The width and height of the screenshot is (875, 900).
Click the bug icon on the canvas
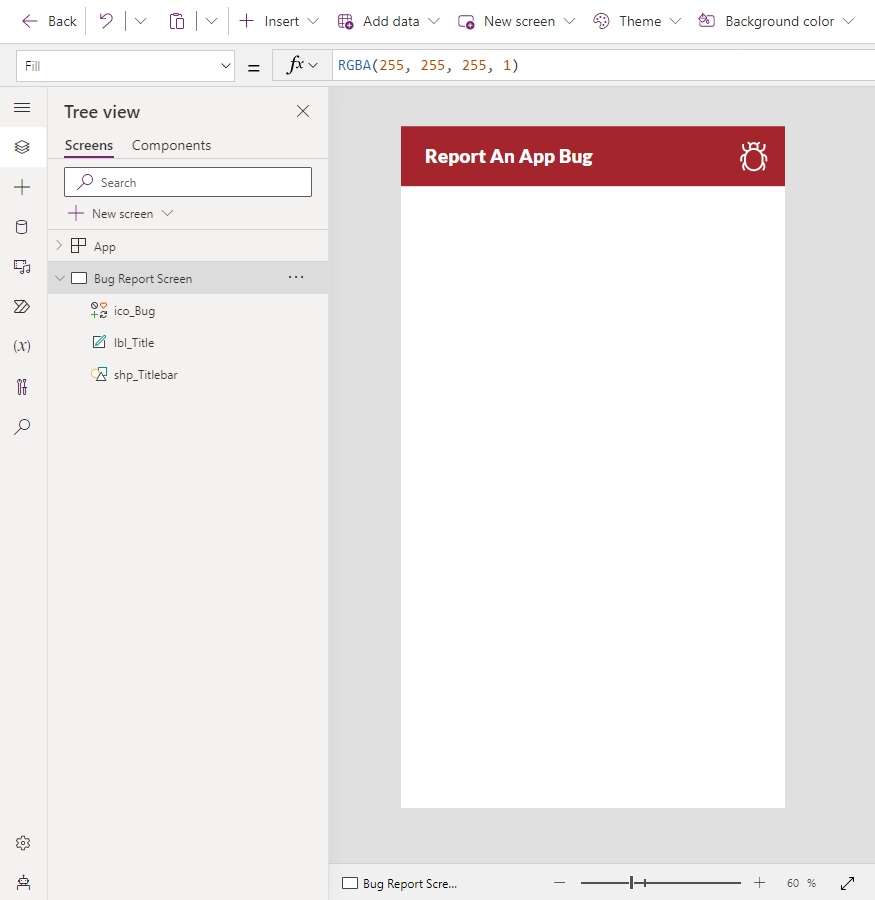753,157
